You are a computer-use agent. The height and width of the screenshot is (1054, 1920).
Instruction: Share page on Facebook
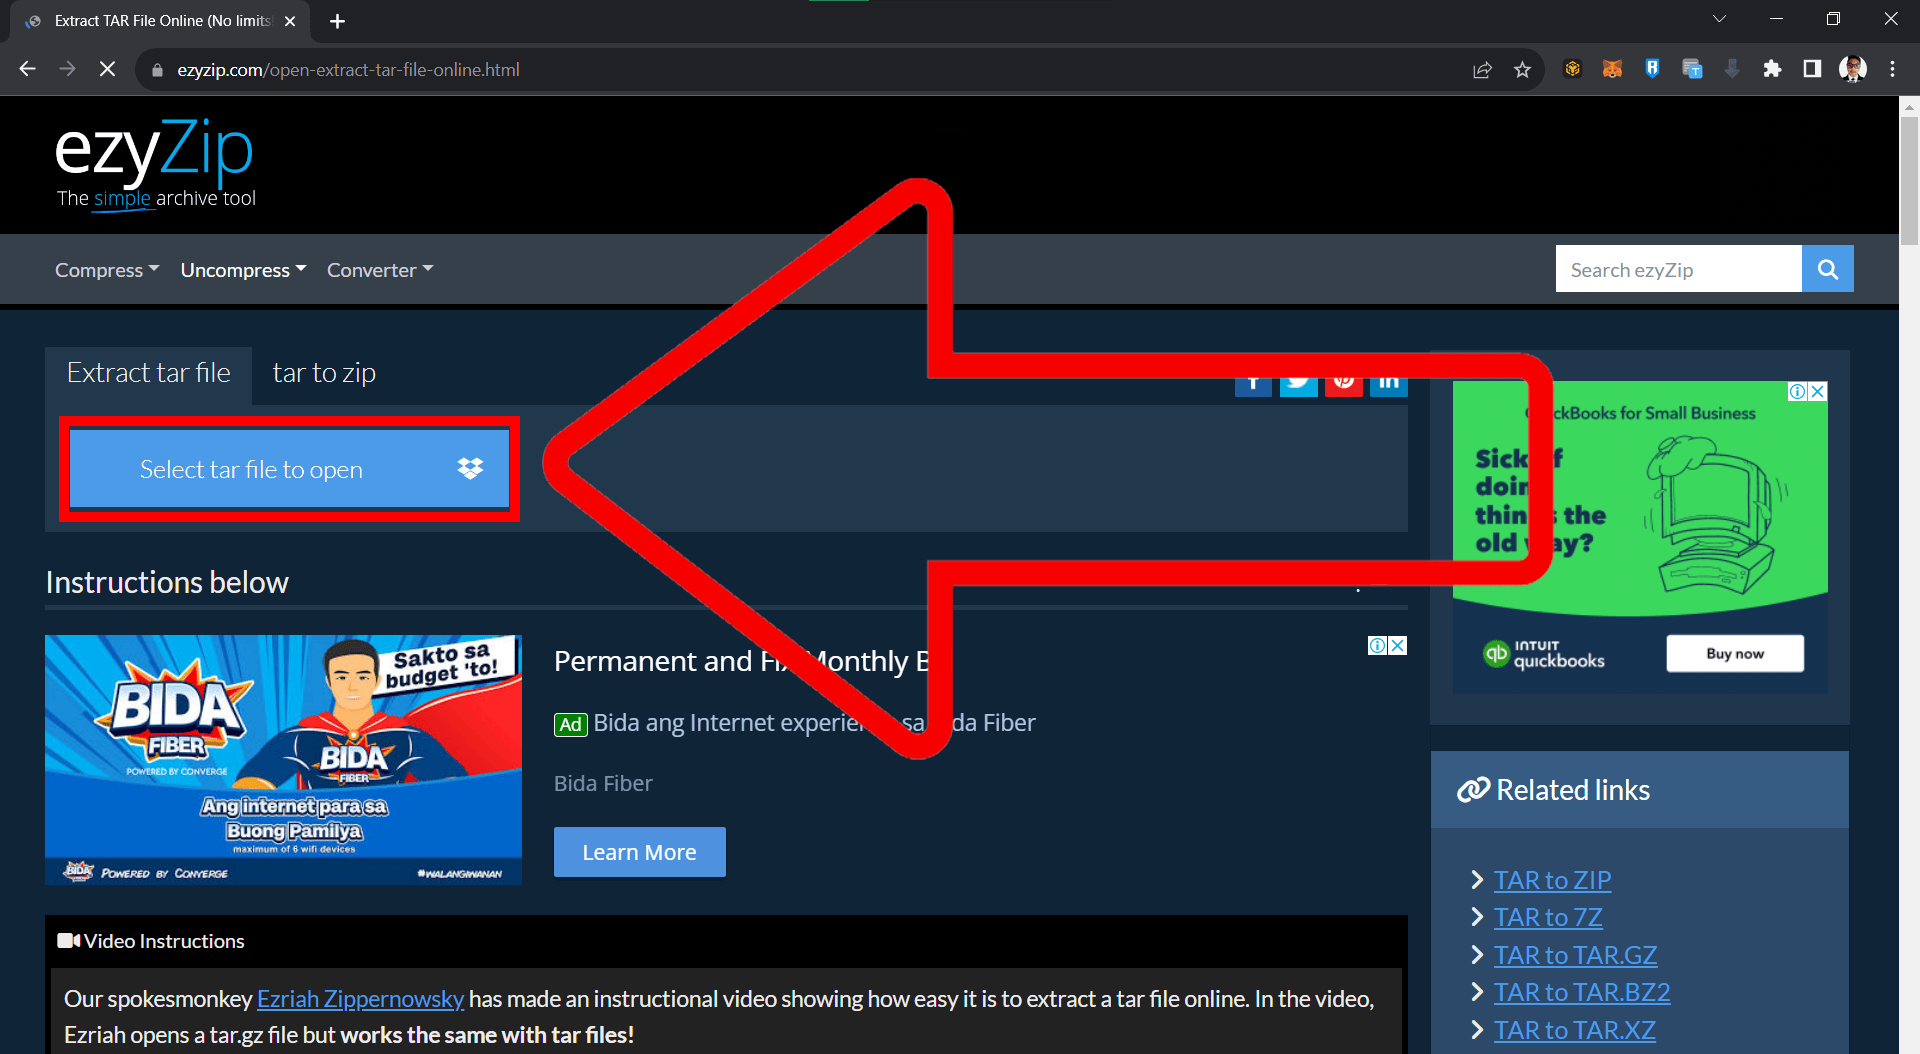tap(1253, 381)
